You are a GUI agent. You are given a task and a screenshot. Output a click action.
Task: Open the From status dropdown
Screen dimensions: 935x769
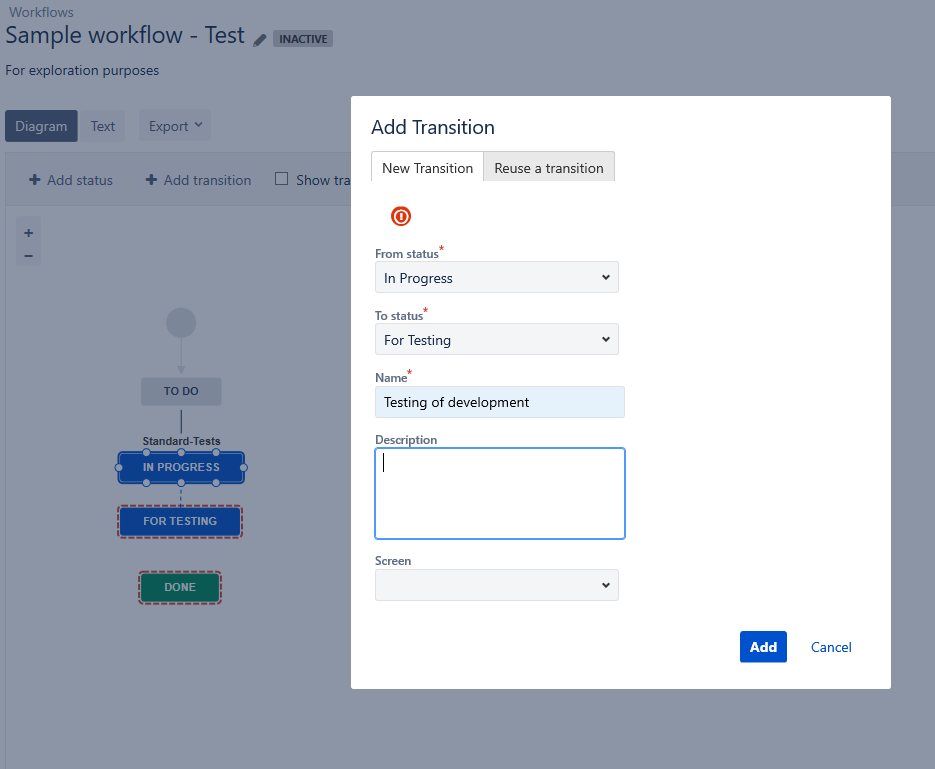tap(497, 277)
